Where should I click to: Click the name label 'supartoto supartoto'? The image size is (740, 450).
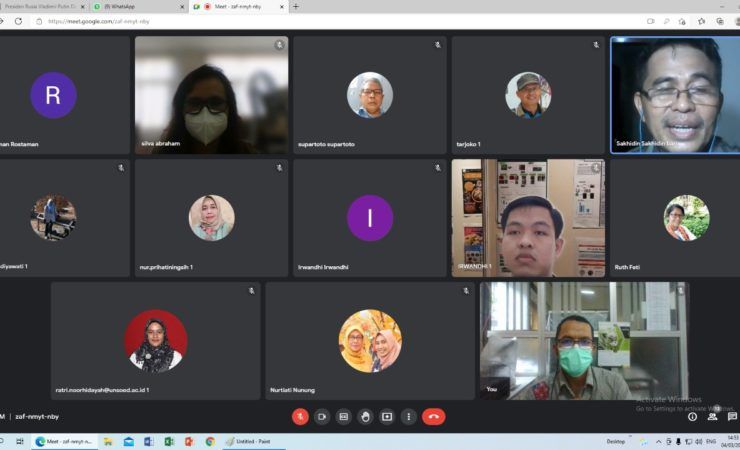326,144
